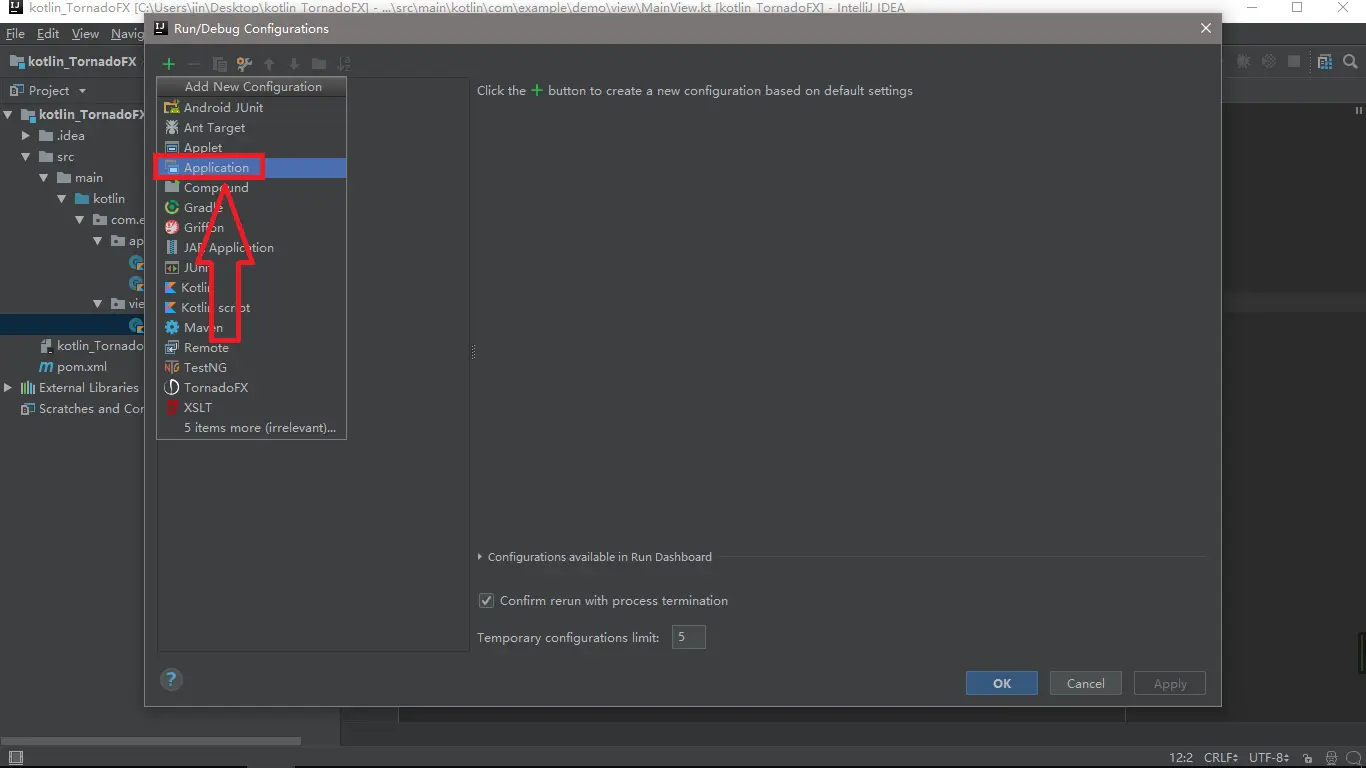1366x768 pixels.
Task: Click the Copy Configuration icon
Action: tap(219, 64)
